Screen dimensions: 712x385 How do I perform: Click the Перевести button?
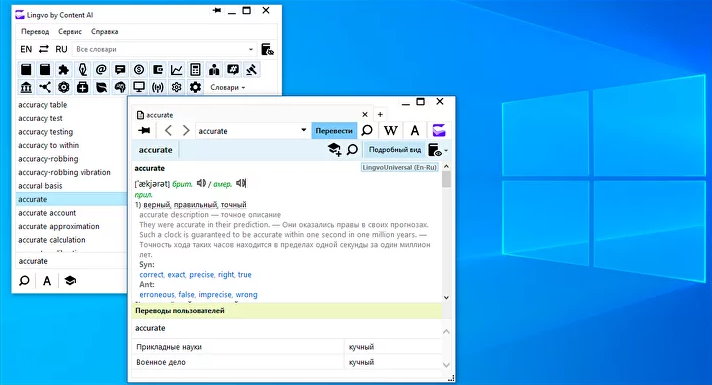pos(334,131)
